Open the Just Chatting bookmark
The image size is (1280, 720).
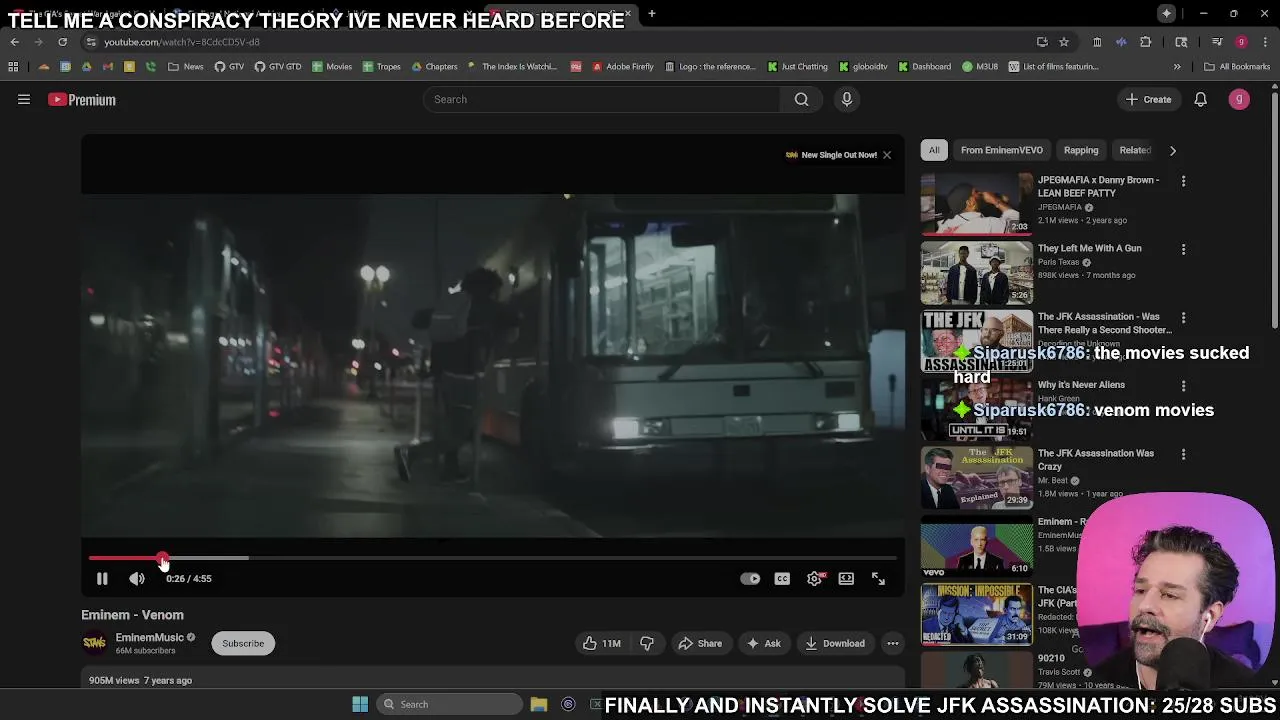pyautogui.click(x=798, y=67)
